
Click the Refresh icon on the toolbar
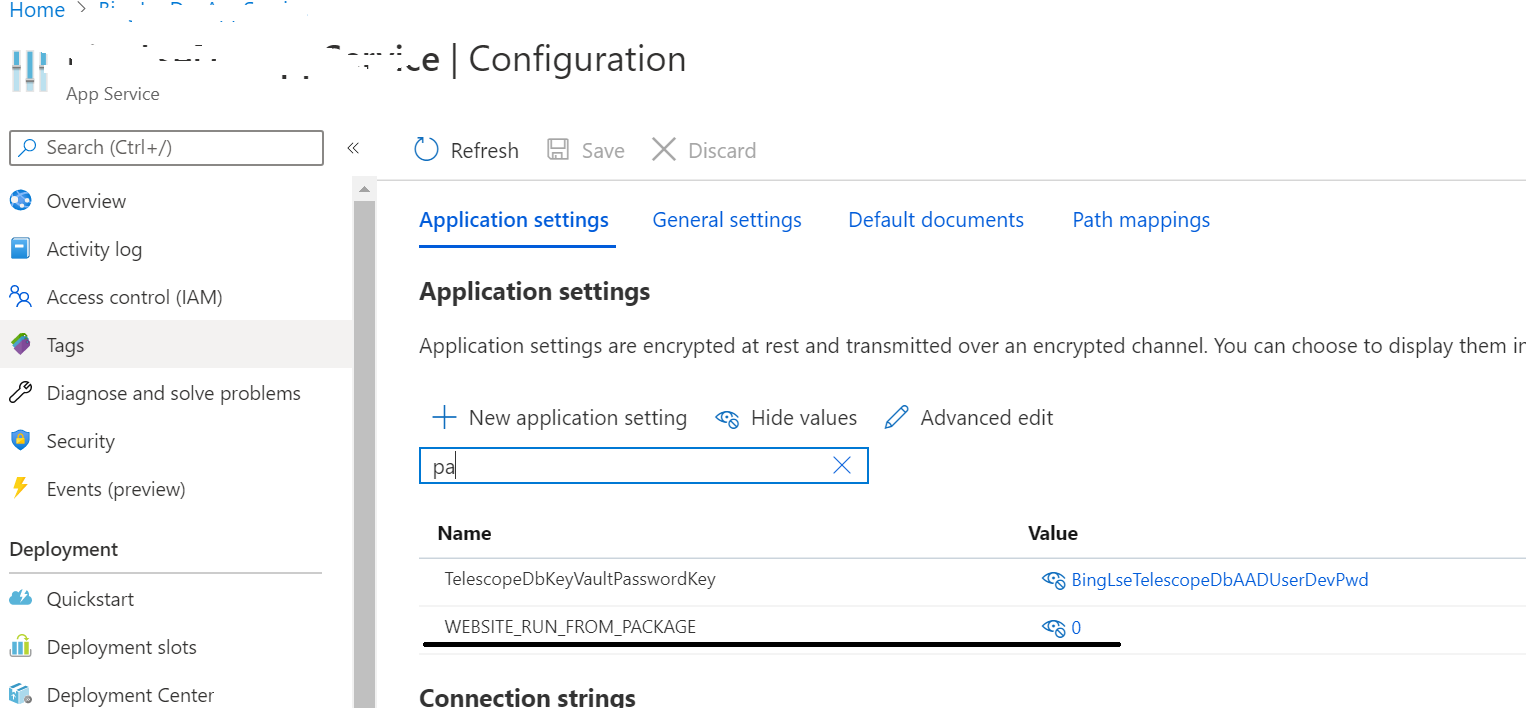click(x=425, y=148)
